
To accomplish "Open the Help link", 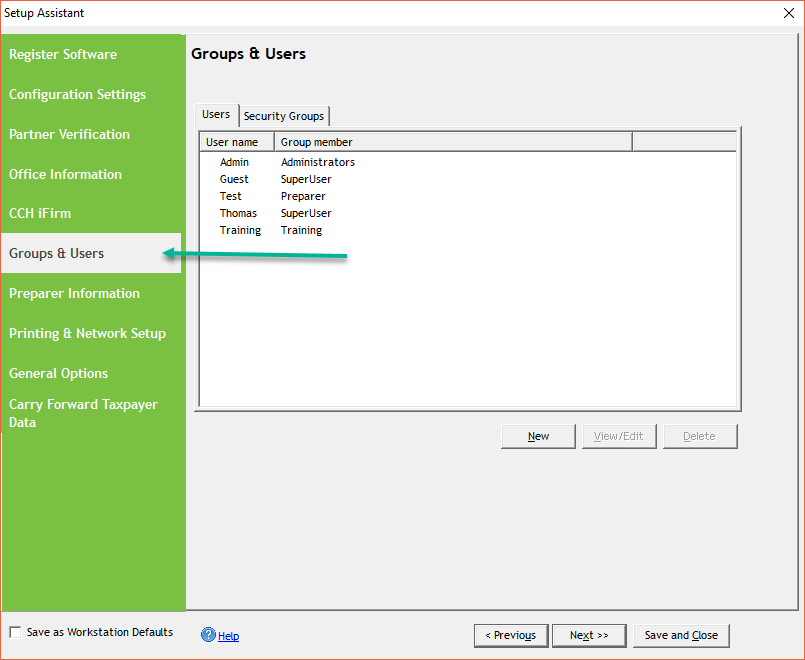I will (x=228, y=636).
